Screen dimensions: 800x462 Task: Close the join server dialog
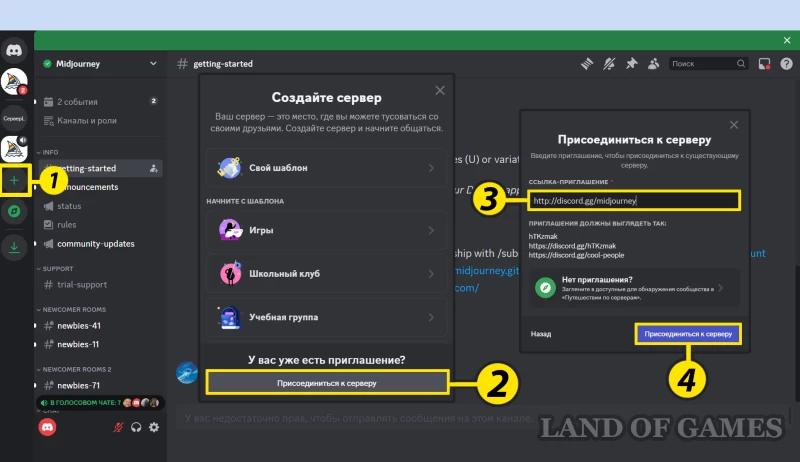734,125
